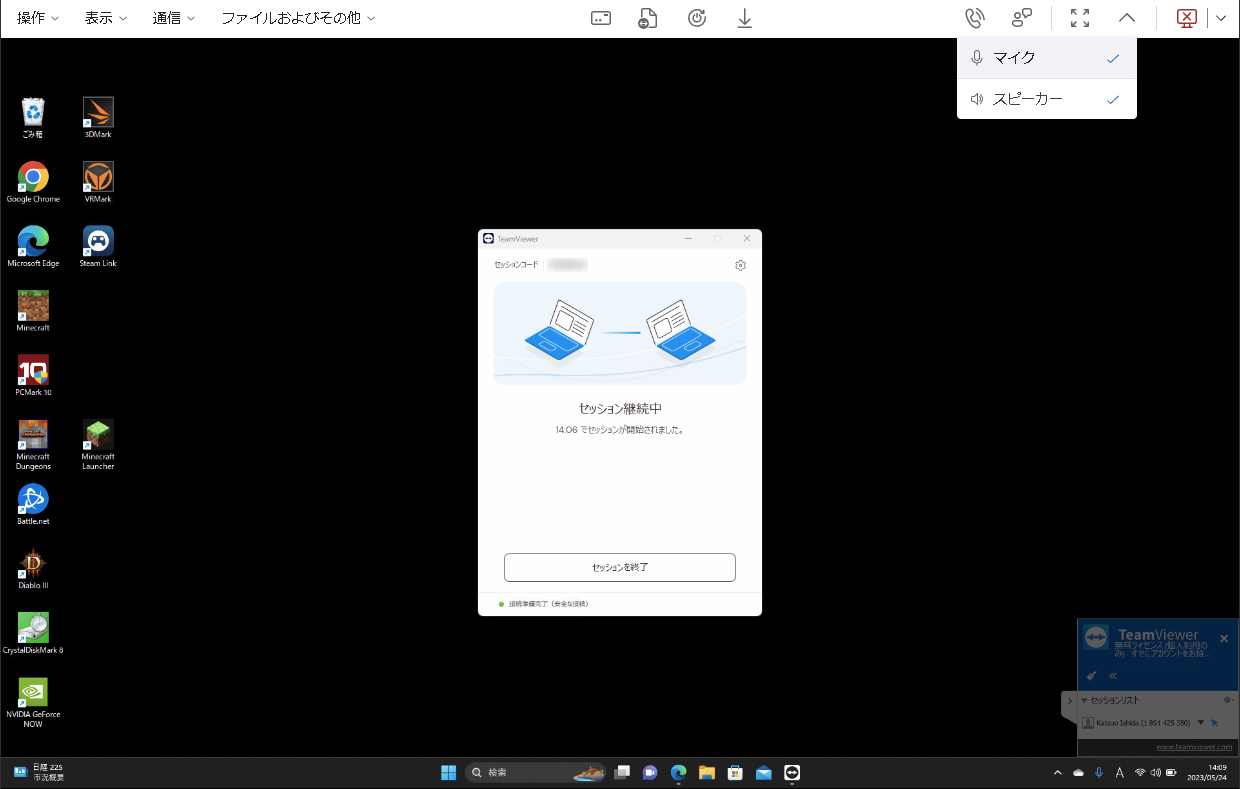Image resolution: width=1240 pixels, height=789 pixels.
Task: Open the chat participants icon
Action: tap(1022, 18)
